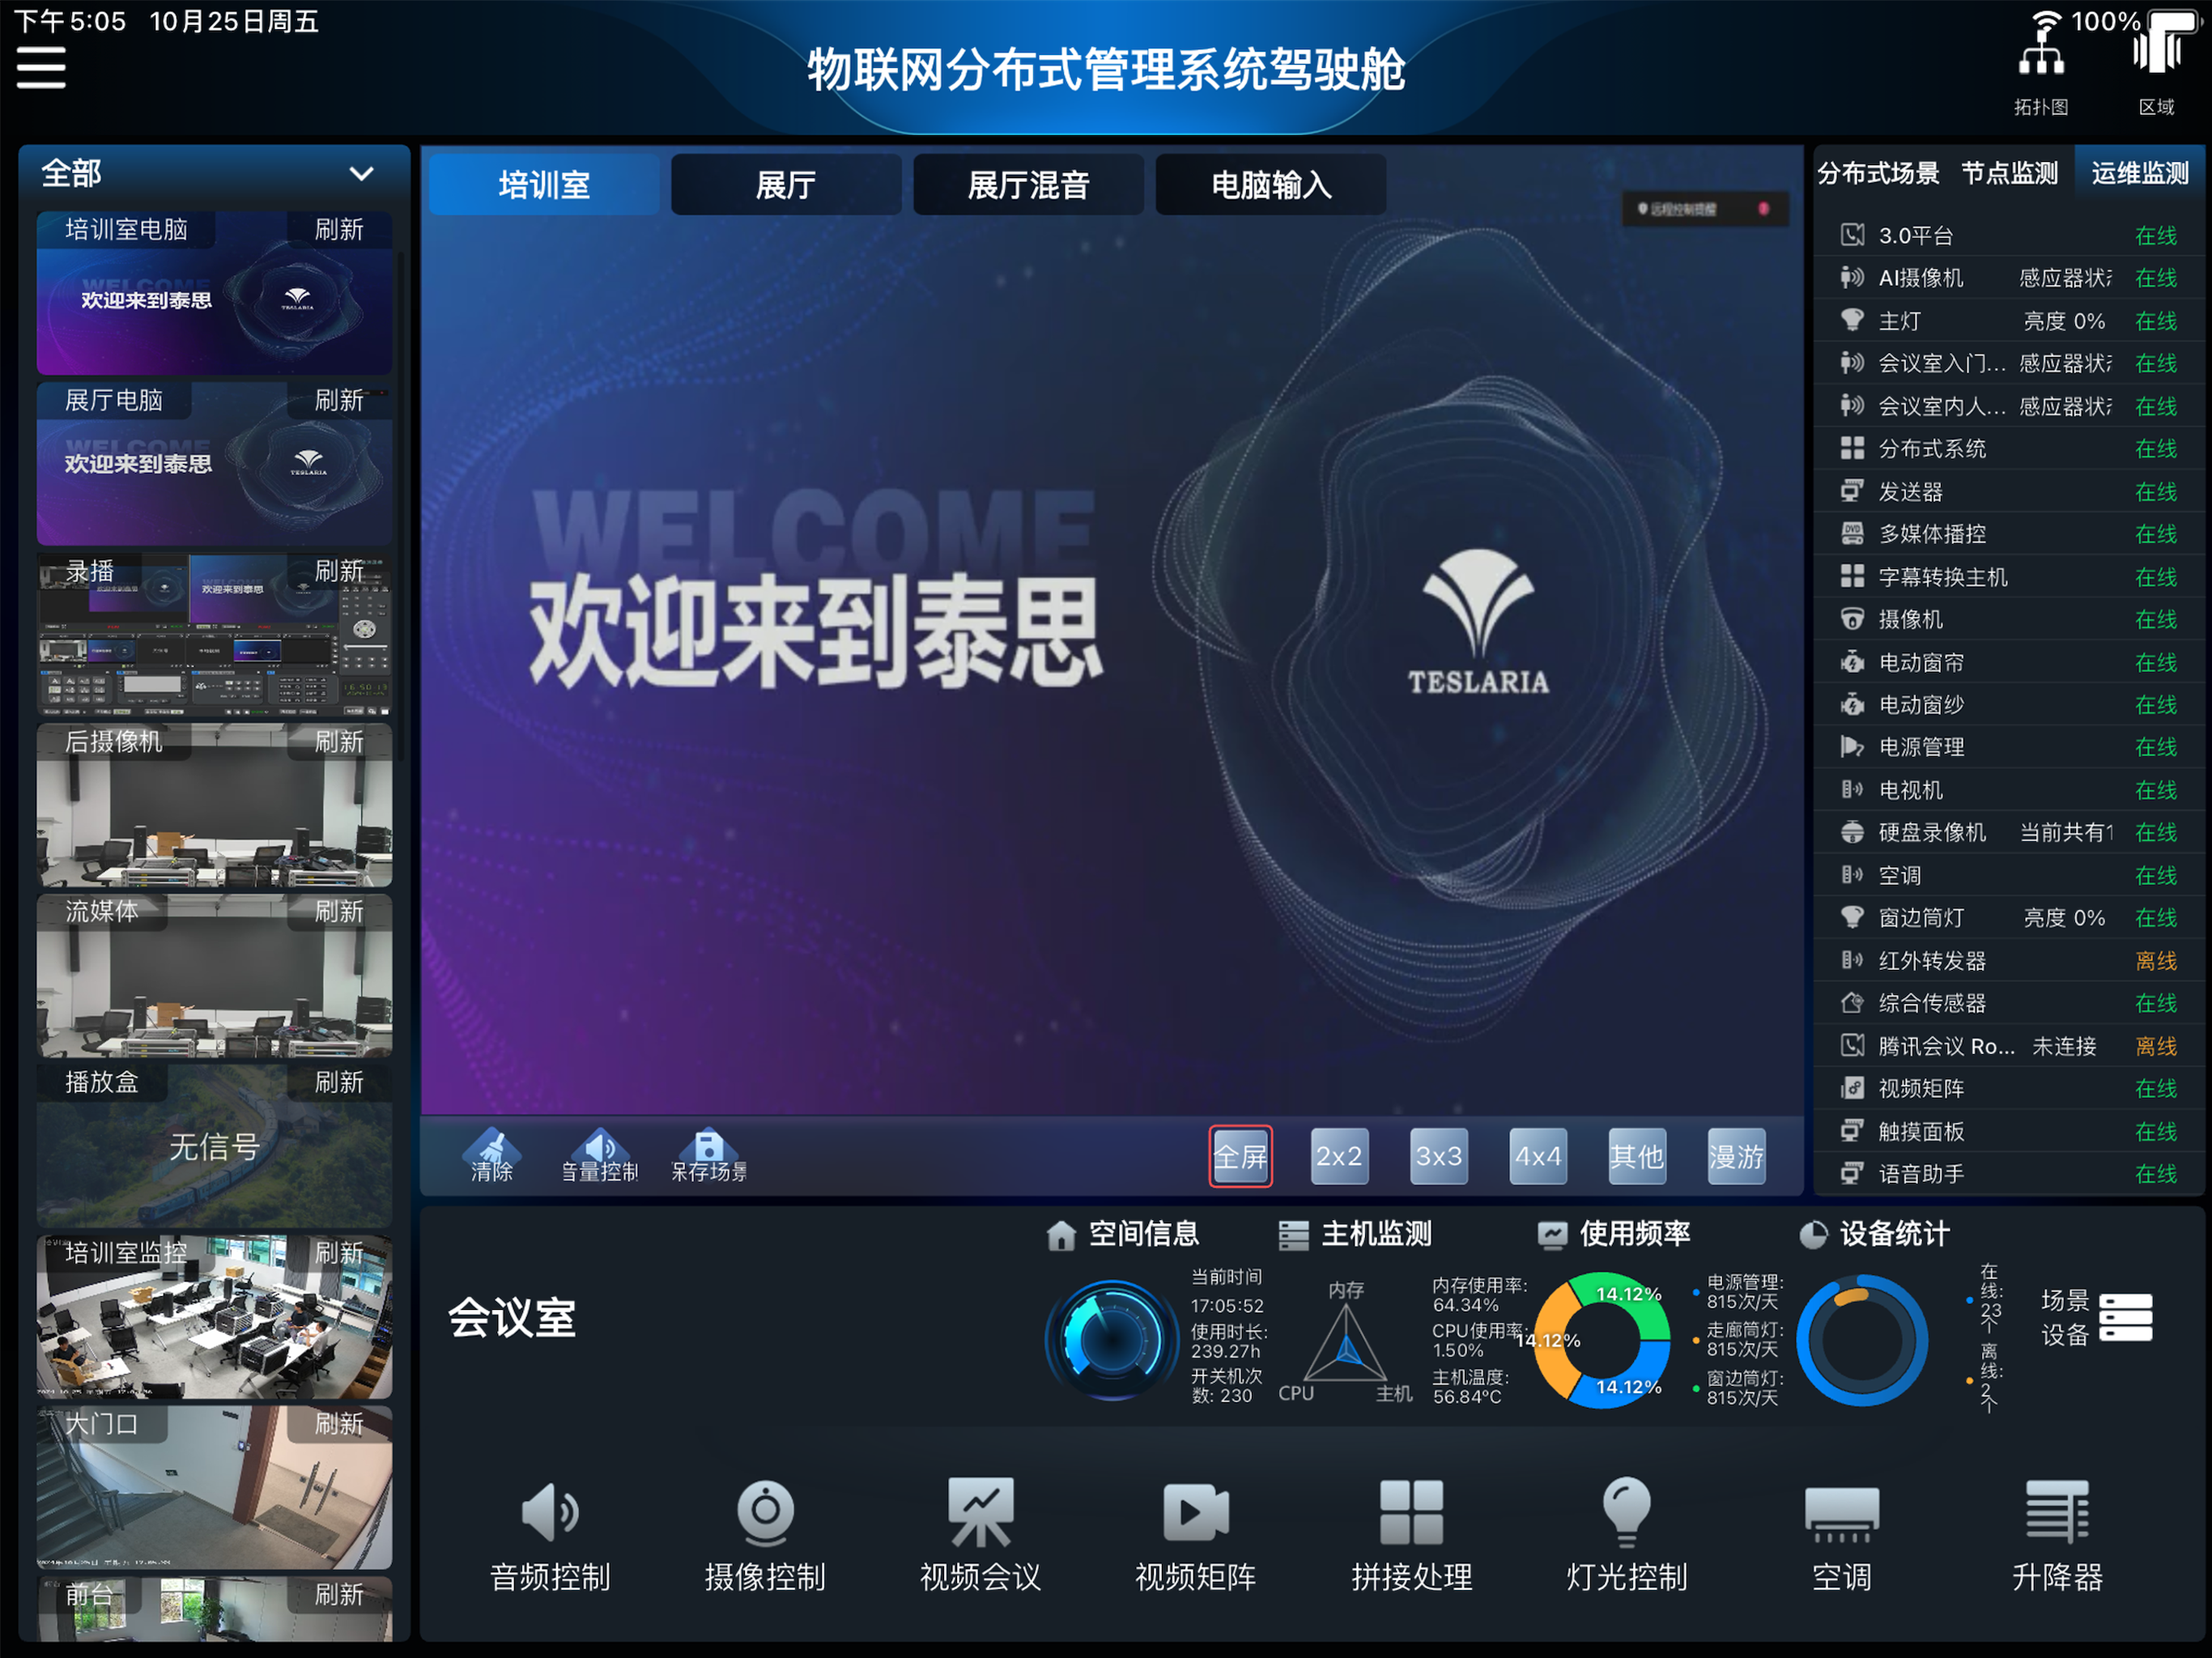The image size is (2212, 1658).
Task: Click the 摄像机 camera icon in list
Action: 1852,619
